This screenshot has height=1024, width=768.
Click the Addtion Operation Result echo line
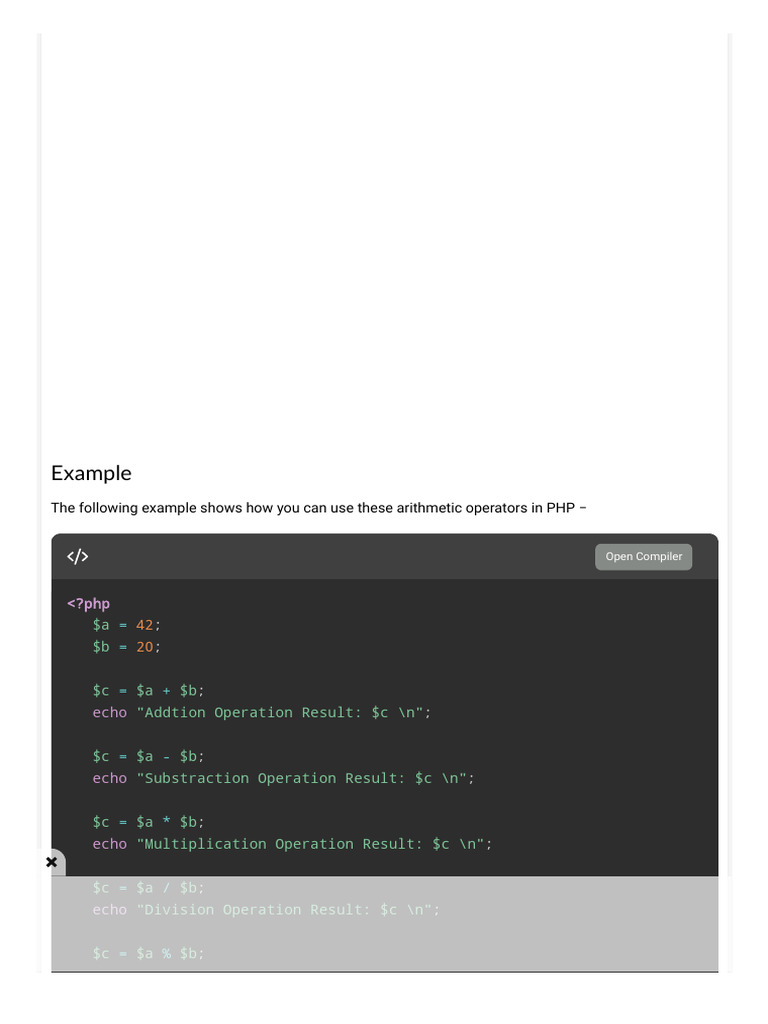point(261,713)
